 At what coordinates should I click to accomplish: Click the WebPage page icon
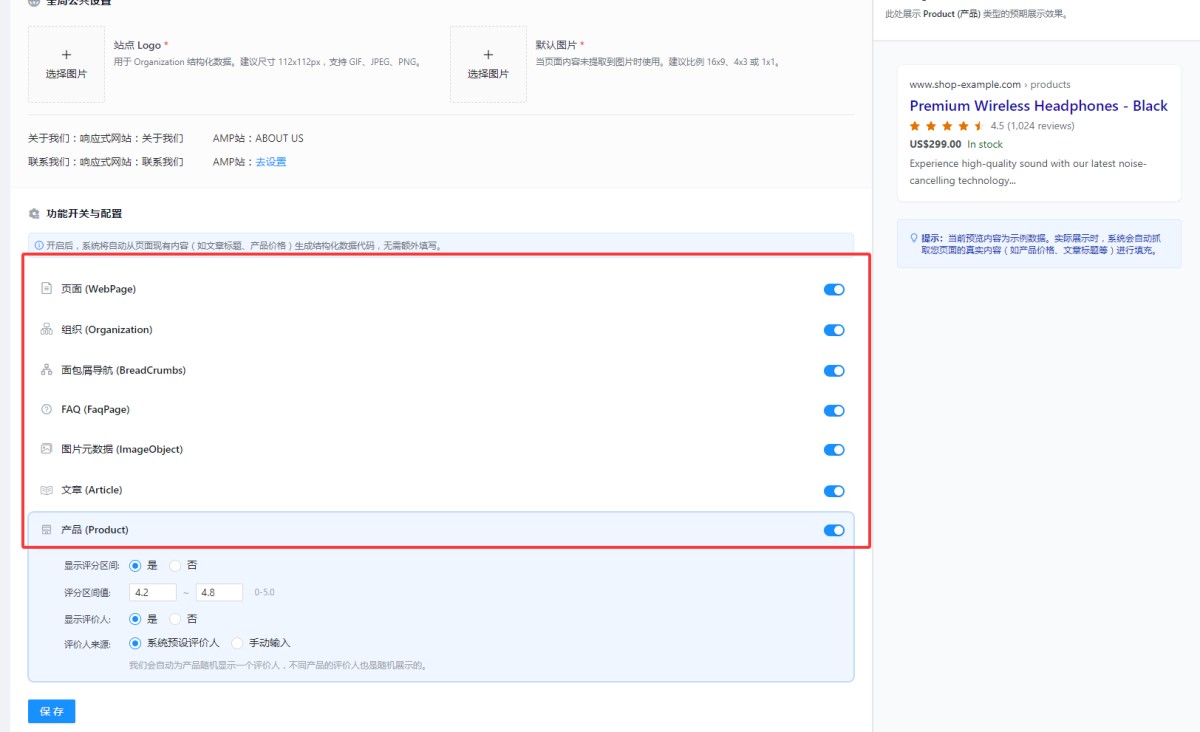46,289
